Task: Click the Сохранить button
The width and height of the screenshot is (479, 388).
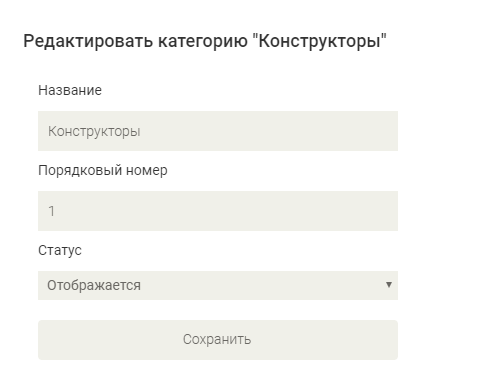Action: 218,340
